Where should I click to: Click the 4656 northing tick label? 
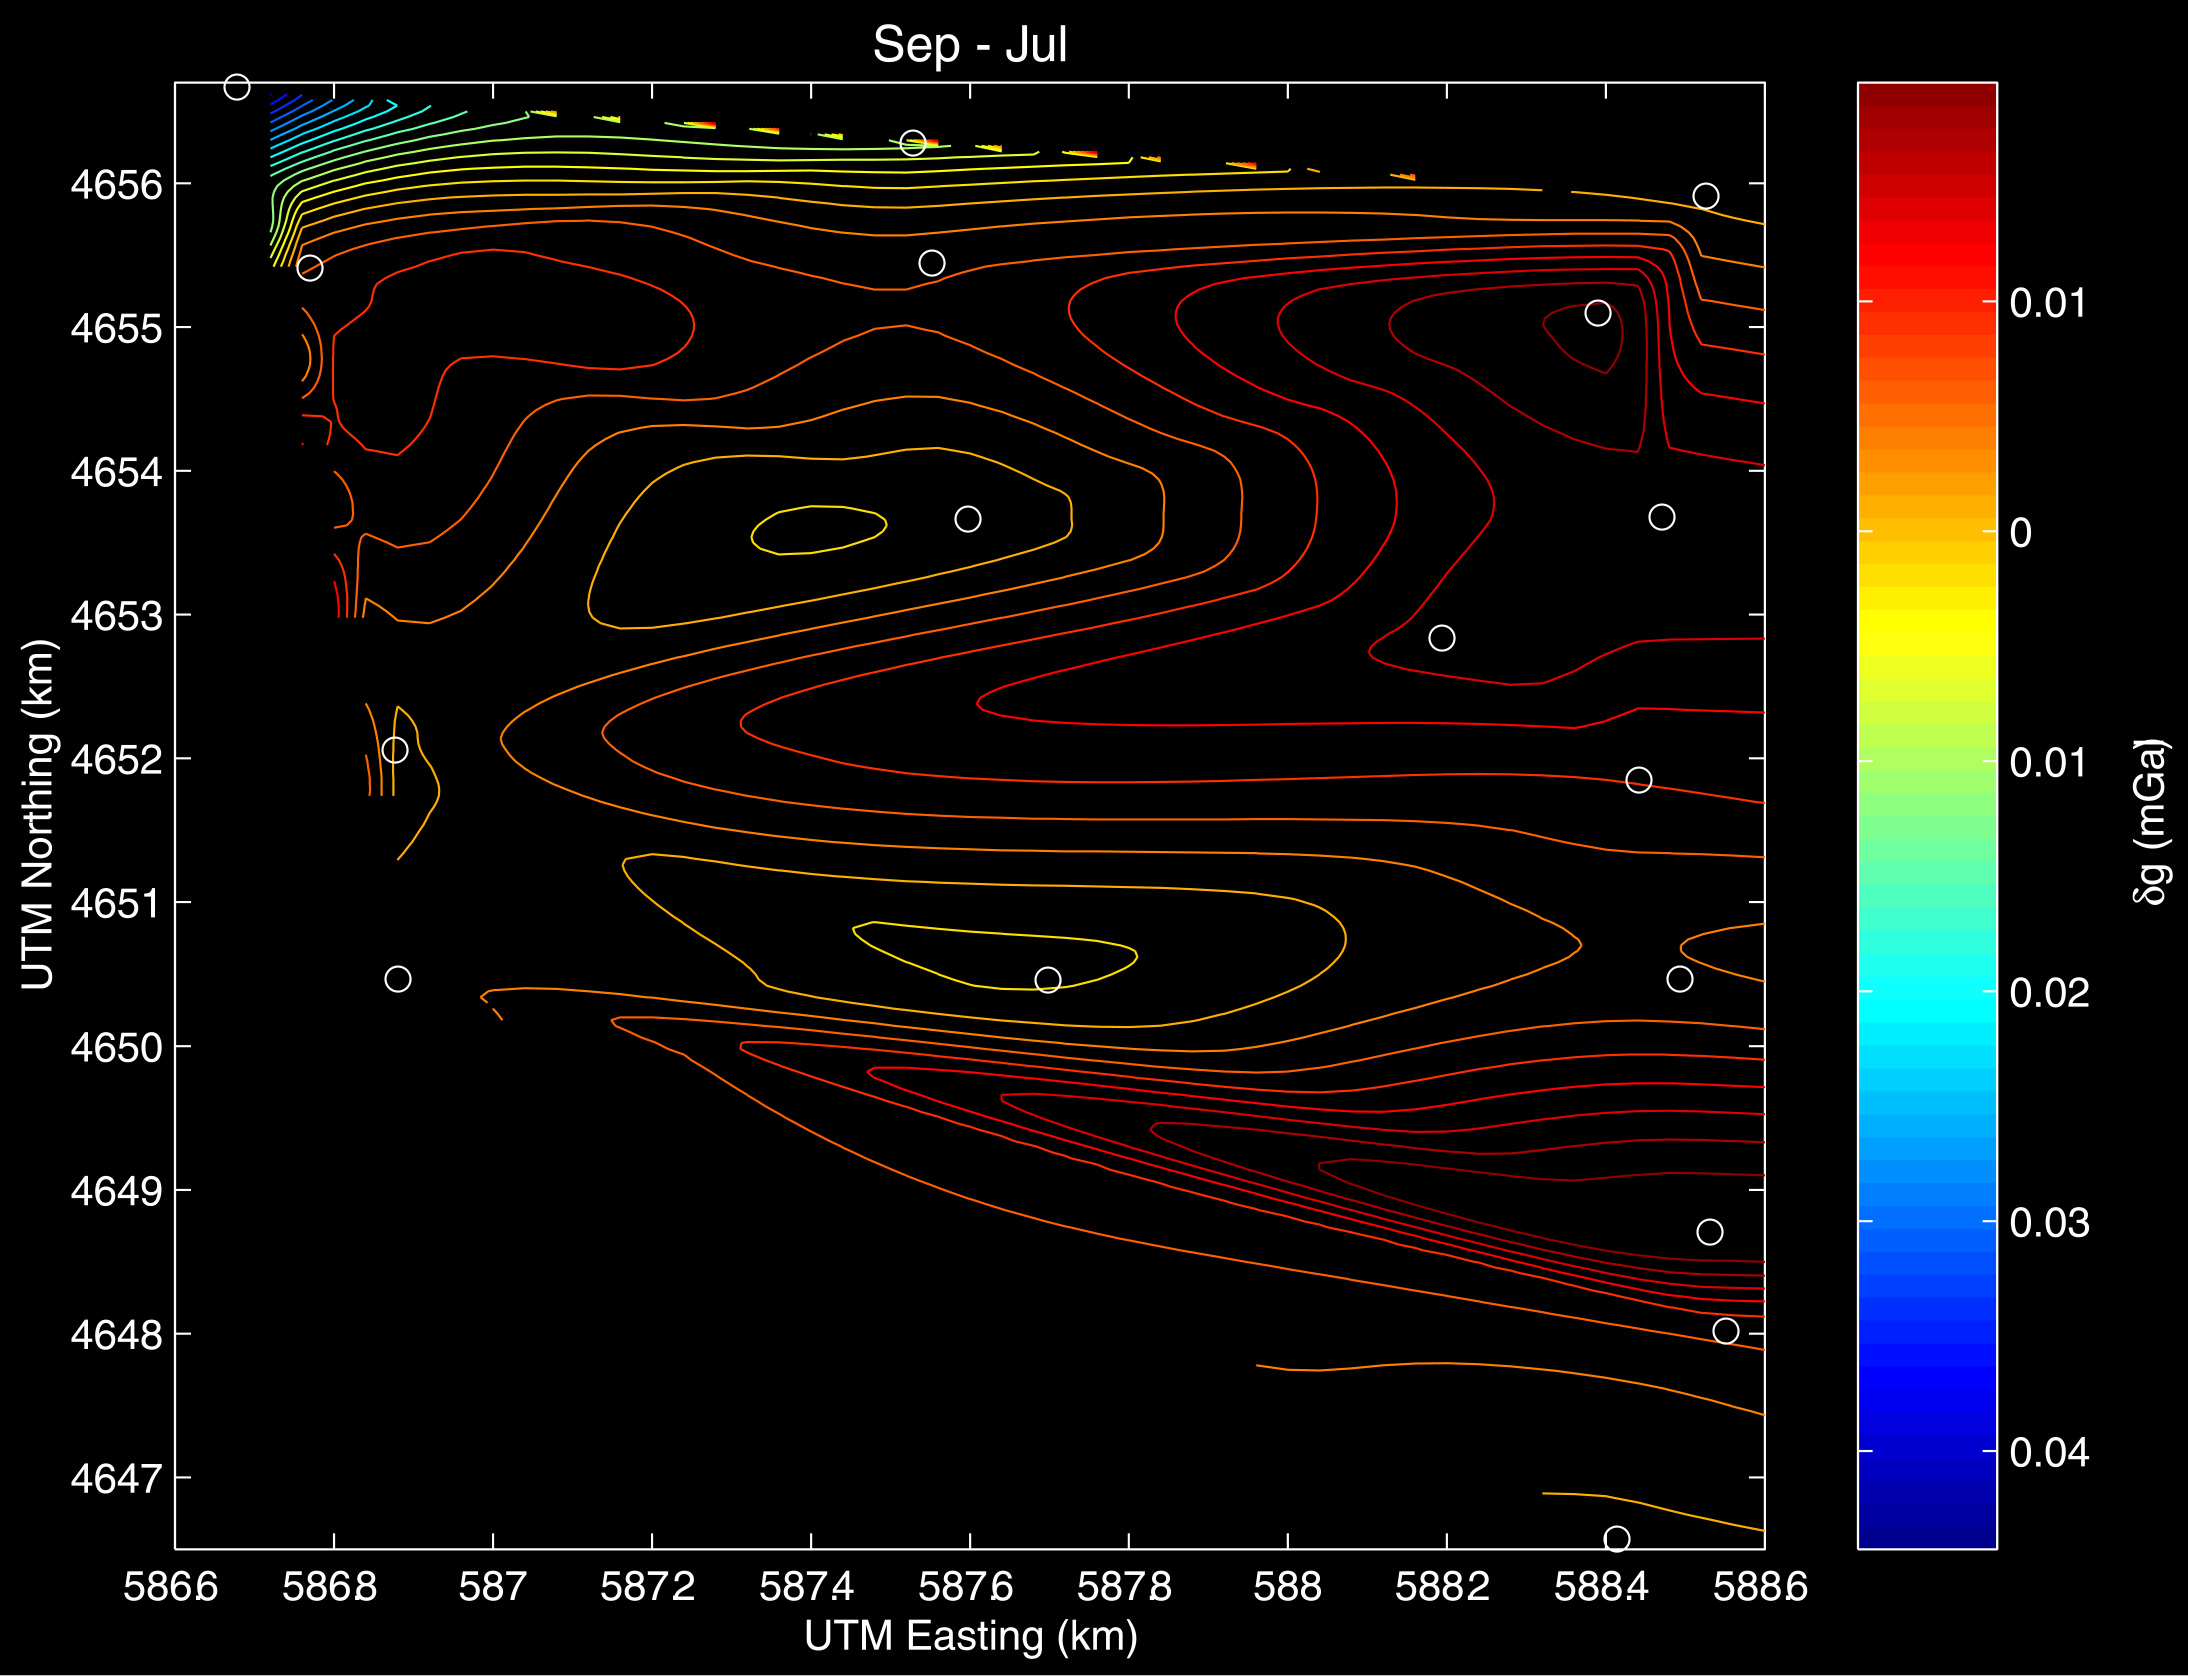pyautogui.click(x=116, y=185)
